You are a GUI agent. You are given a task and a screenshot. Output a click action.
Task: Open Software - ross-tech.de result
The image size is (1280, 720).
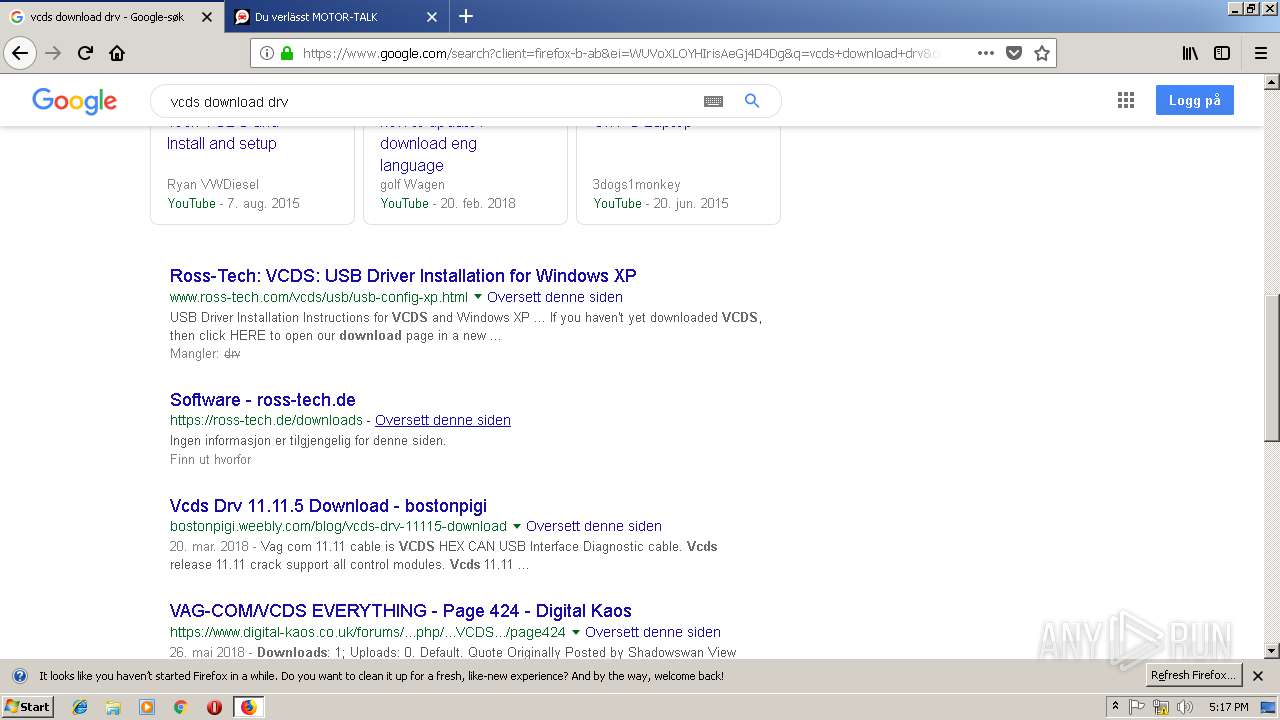click(x=263, y=400)
